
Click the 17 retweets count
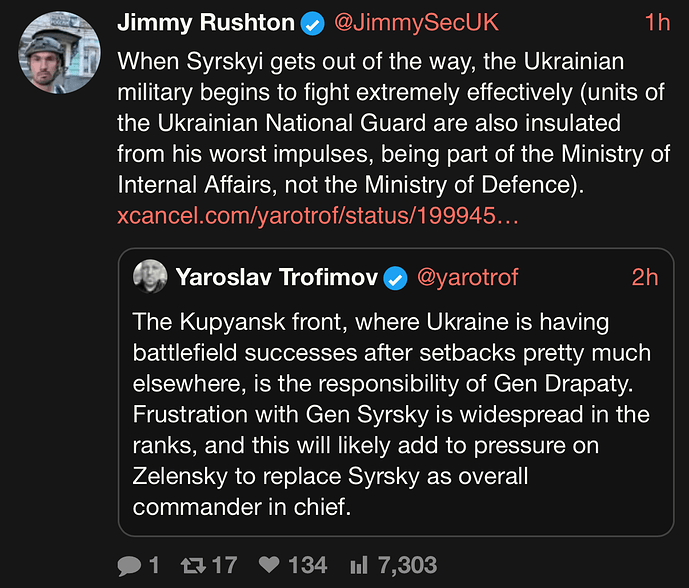tap(224, 566)
